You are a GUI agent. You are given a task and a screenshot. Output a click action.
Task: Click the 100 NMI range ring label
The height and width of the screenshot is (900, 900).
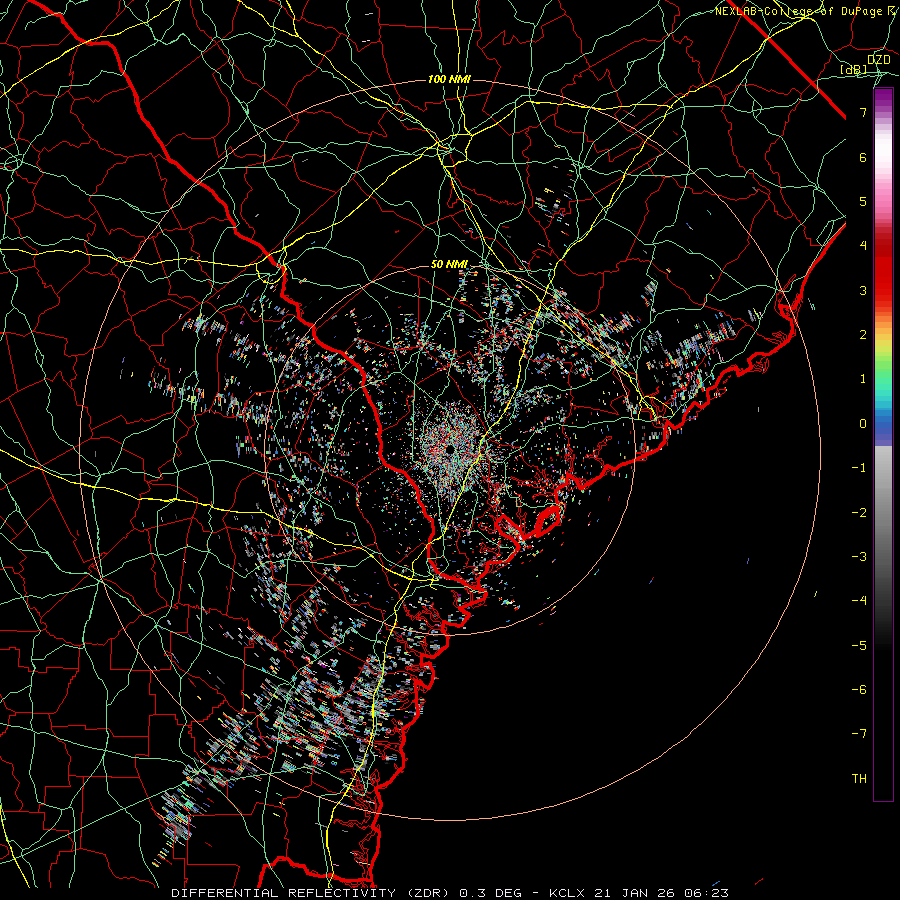click(449, 79)
